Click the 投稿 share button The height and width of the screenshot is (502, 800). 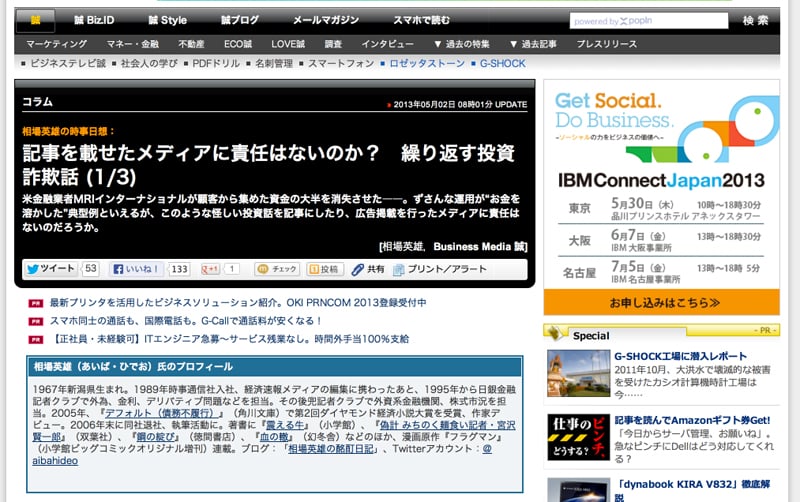click(323, 269)
